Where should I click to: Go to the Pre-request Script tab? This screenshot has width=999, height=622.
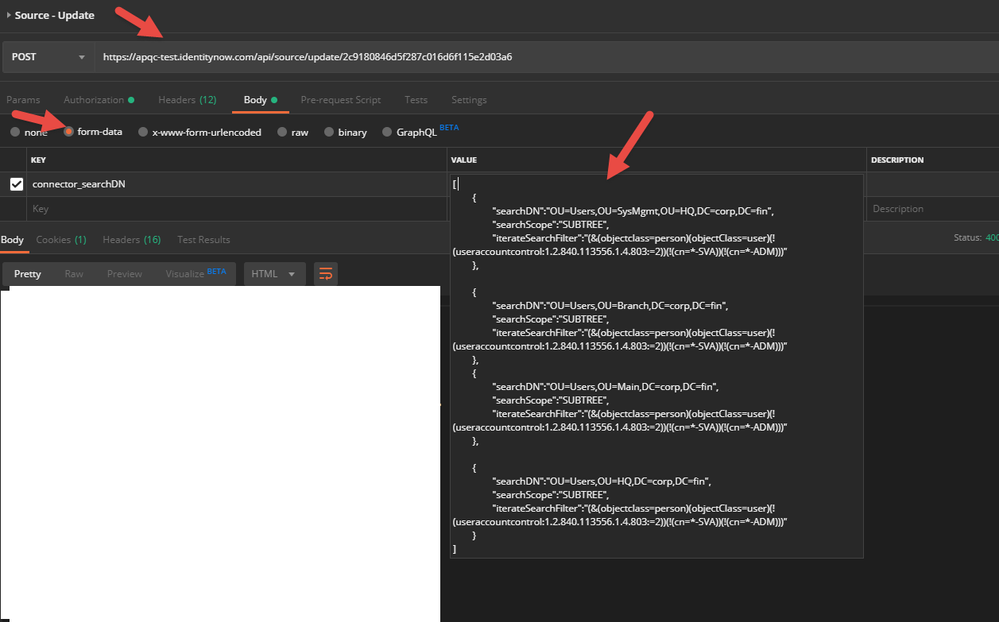pos(340,100)
